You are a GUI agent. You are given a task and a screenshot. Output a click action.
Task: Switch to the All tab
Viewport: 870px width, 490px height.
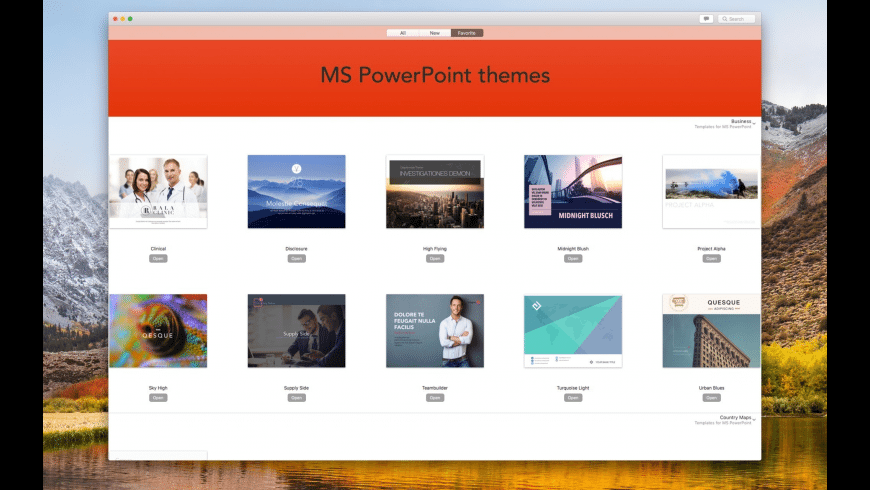pos(403,33)
